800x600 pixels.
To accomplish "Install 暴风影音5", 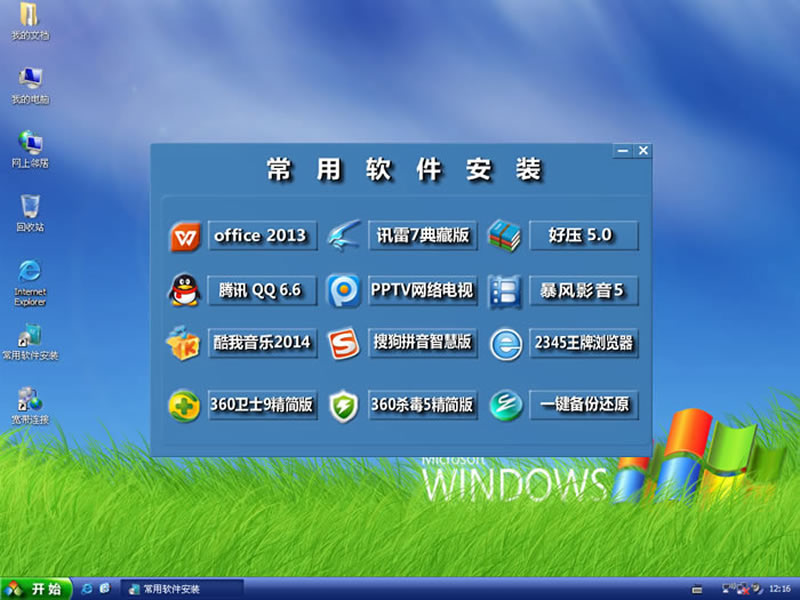I will tap(584, 290).
